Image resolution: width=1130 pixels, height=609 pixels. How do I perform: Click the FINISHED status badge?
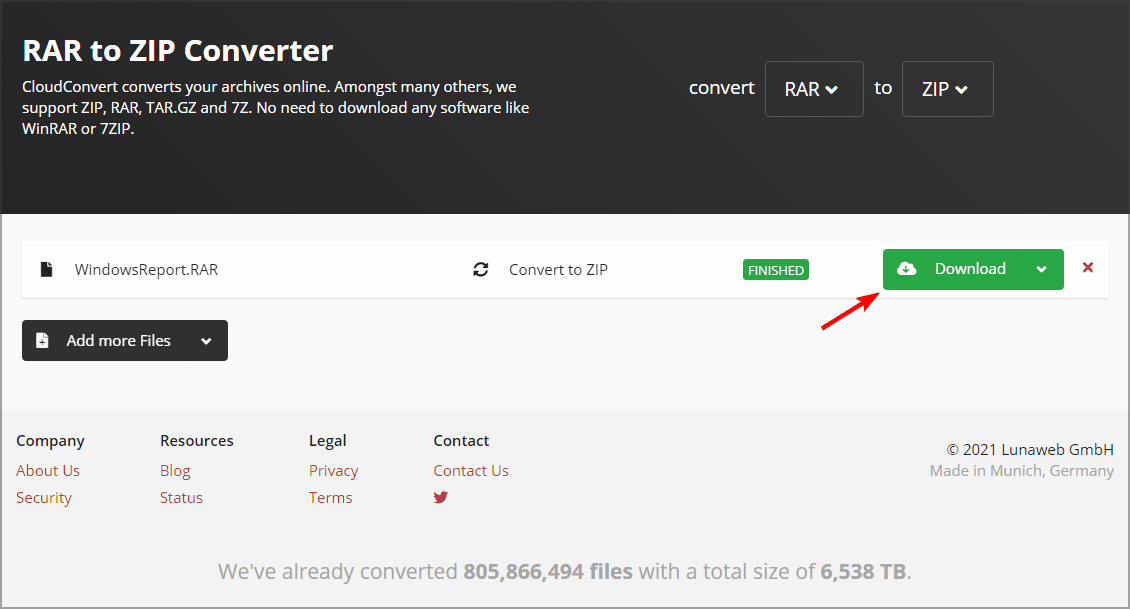(x=775, y=270)
